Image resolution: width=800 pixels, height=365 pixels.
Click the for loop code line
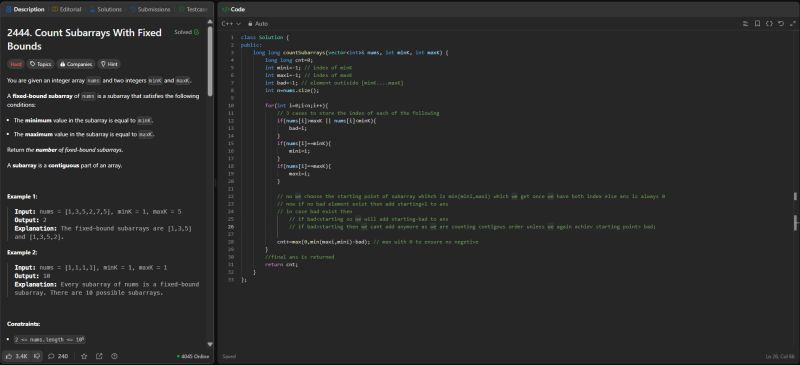(296, 106)
